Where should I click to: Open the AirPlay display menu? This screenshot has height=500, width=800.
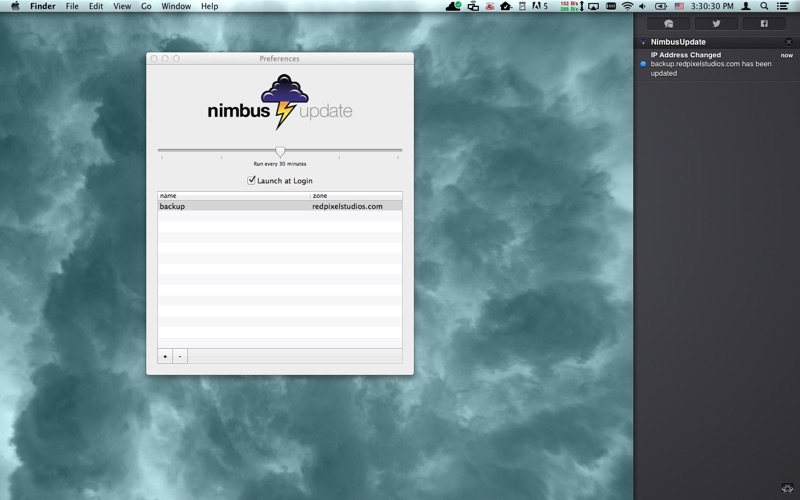pos(593,6)
